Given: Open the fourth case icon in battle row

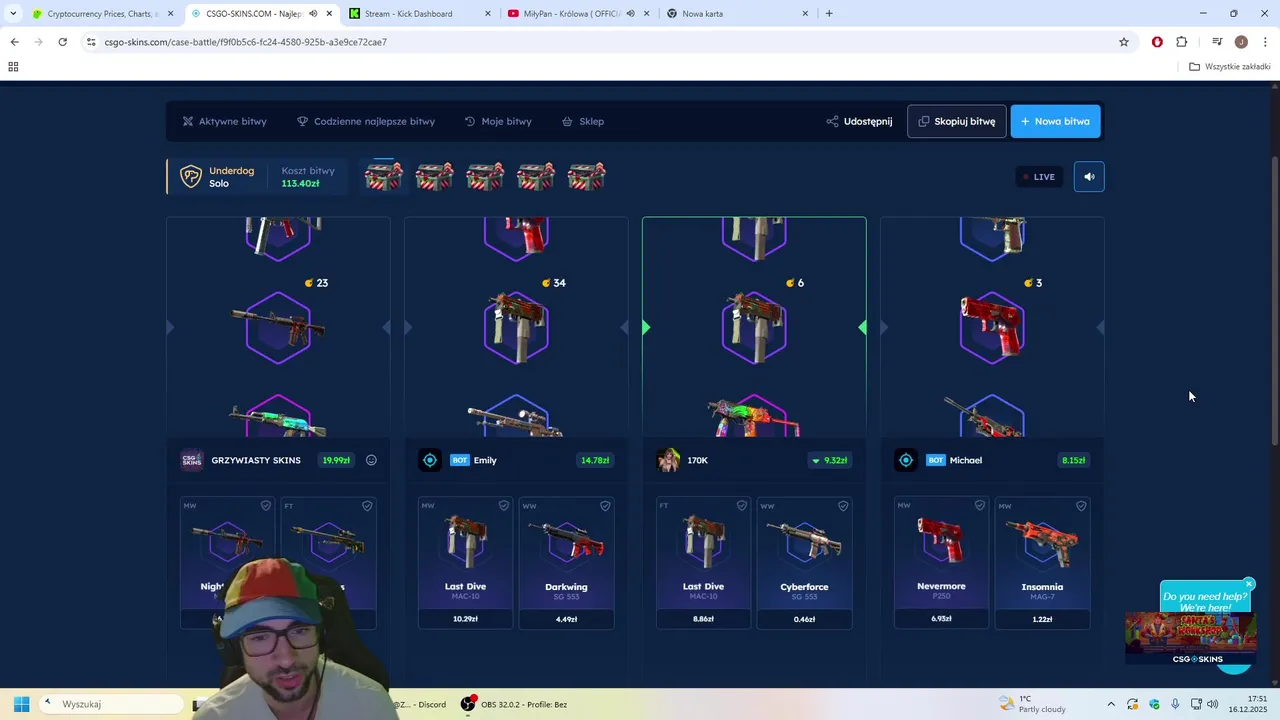Looking at the screenshot, I should pos(536,176).
